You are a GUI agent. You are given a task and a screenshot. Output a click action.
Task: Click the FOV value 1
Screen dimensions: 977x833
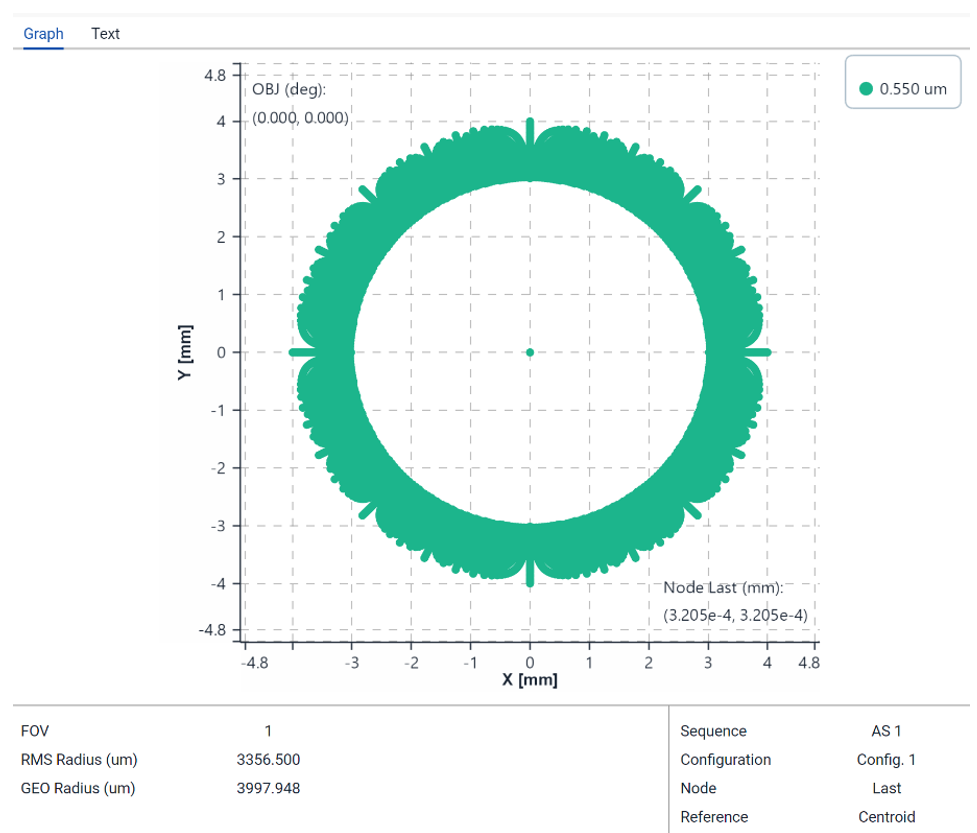268,731
